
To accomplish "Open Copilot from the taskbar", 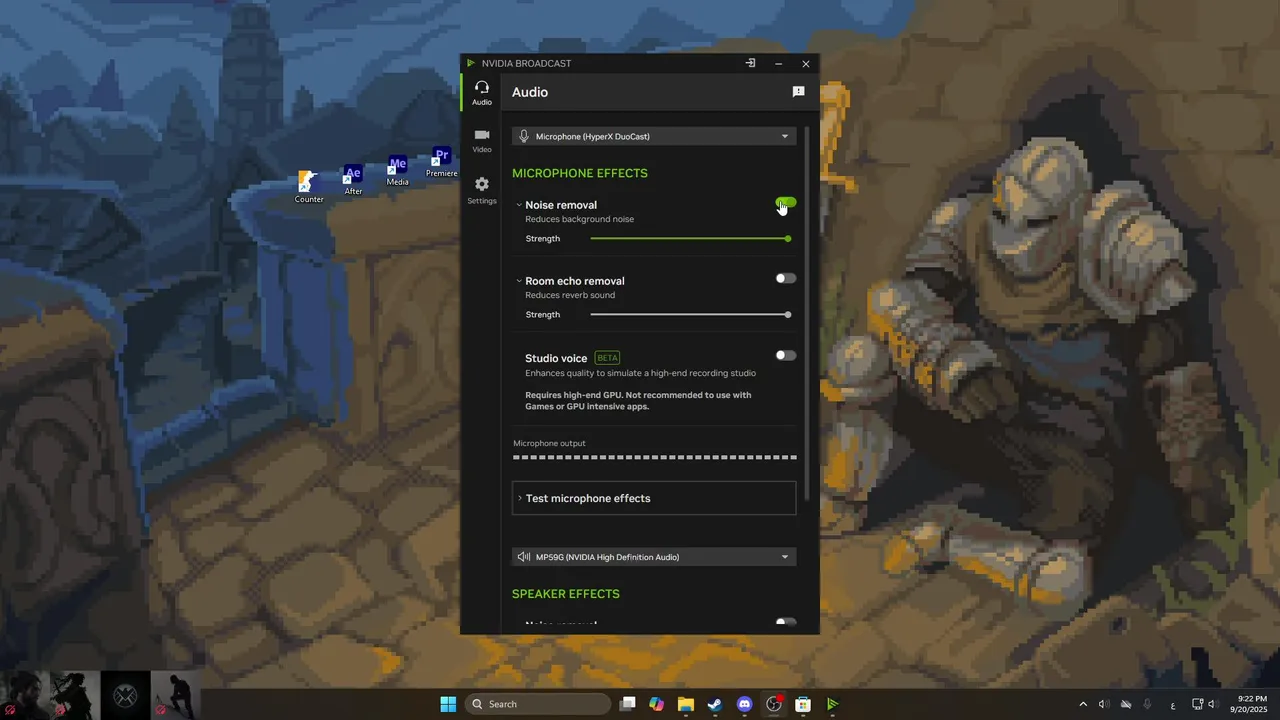I will [x=656, y=704].
